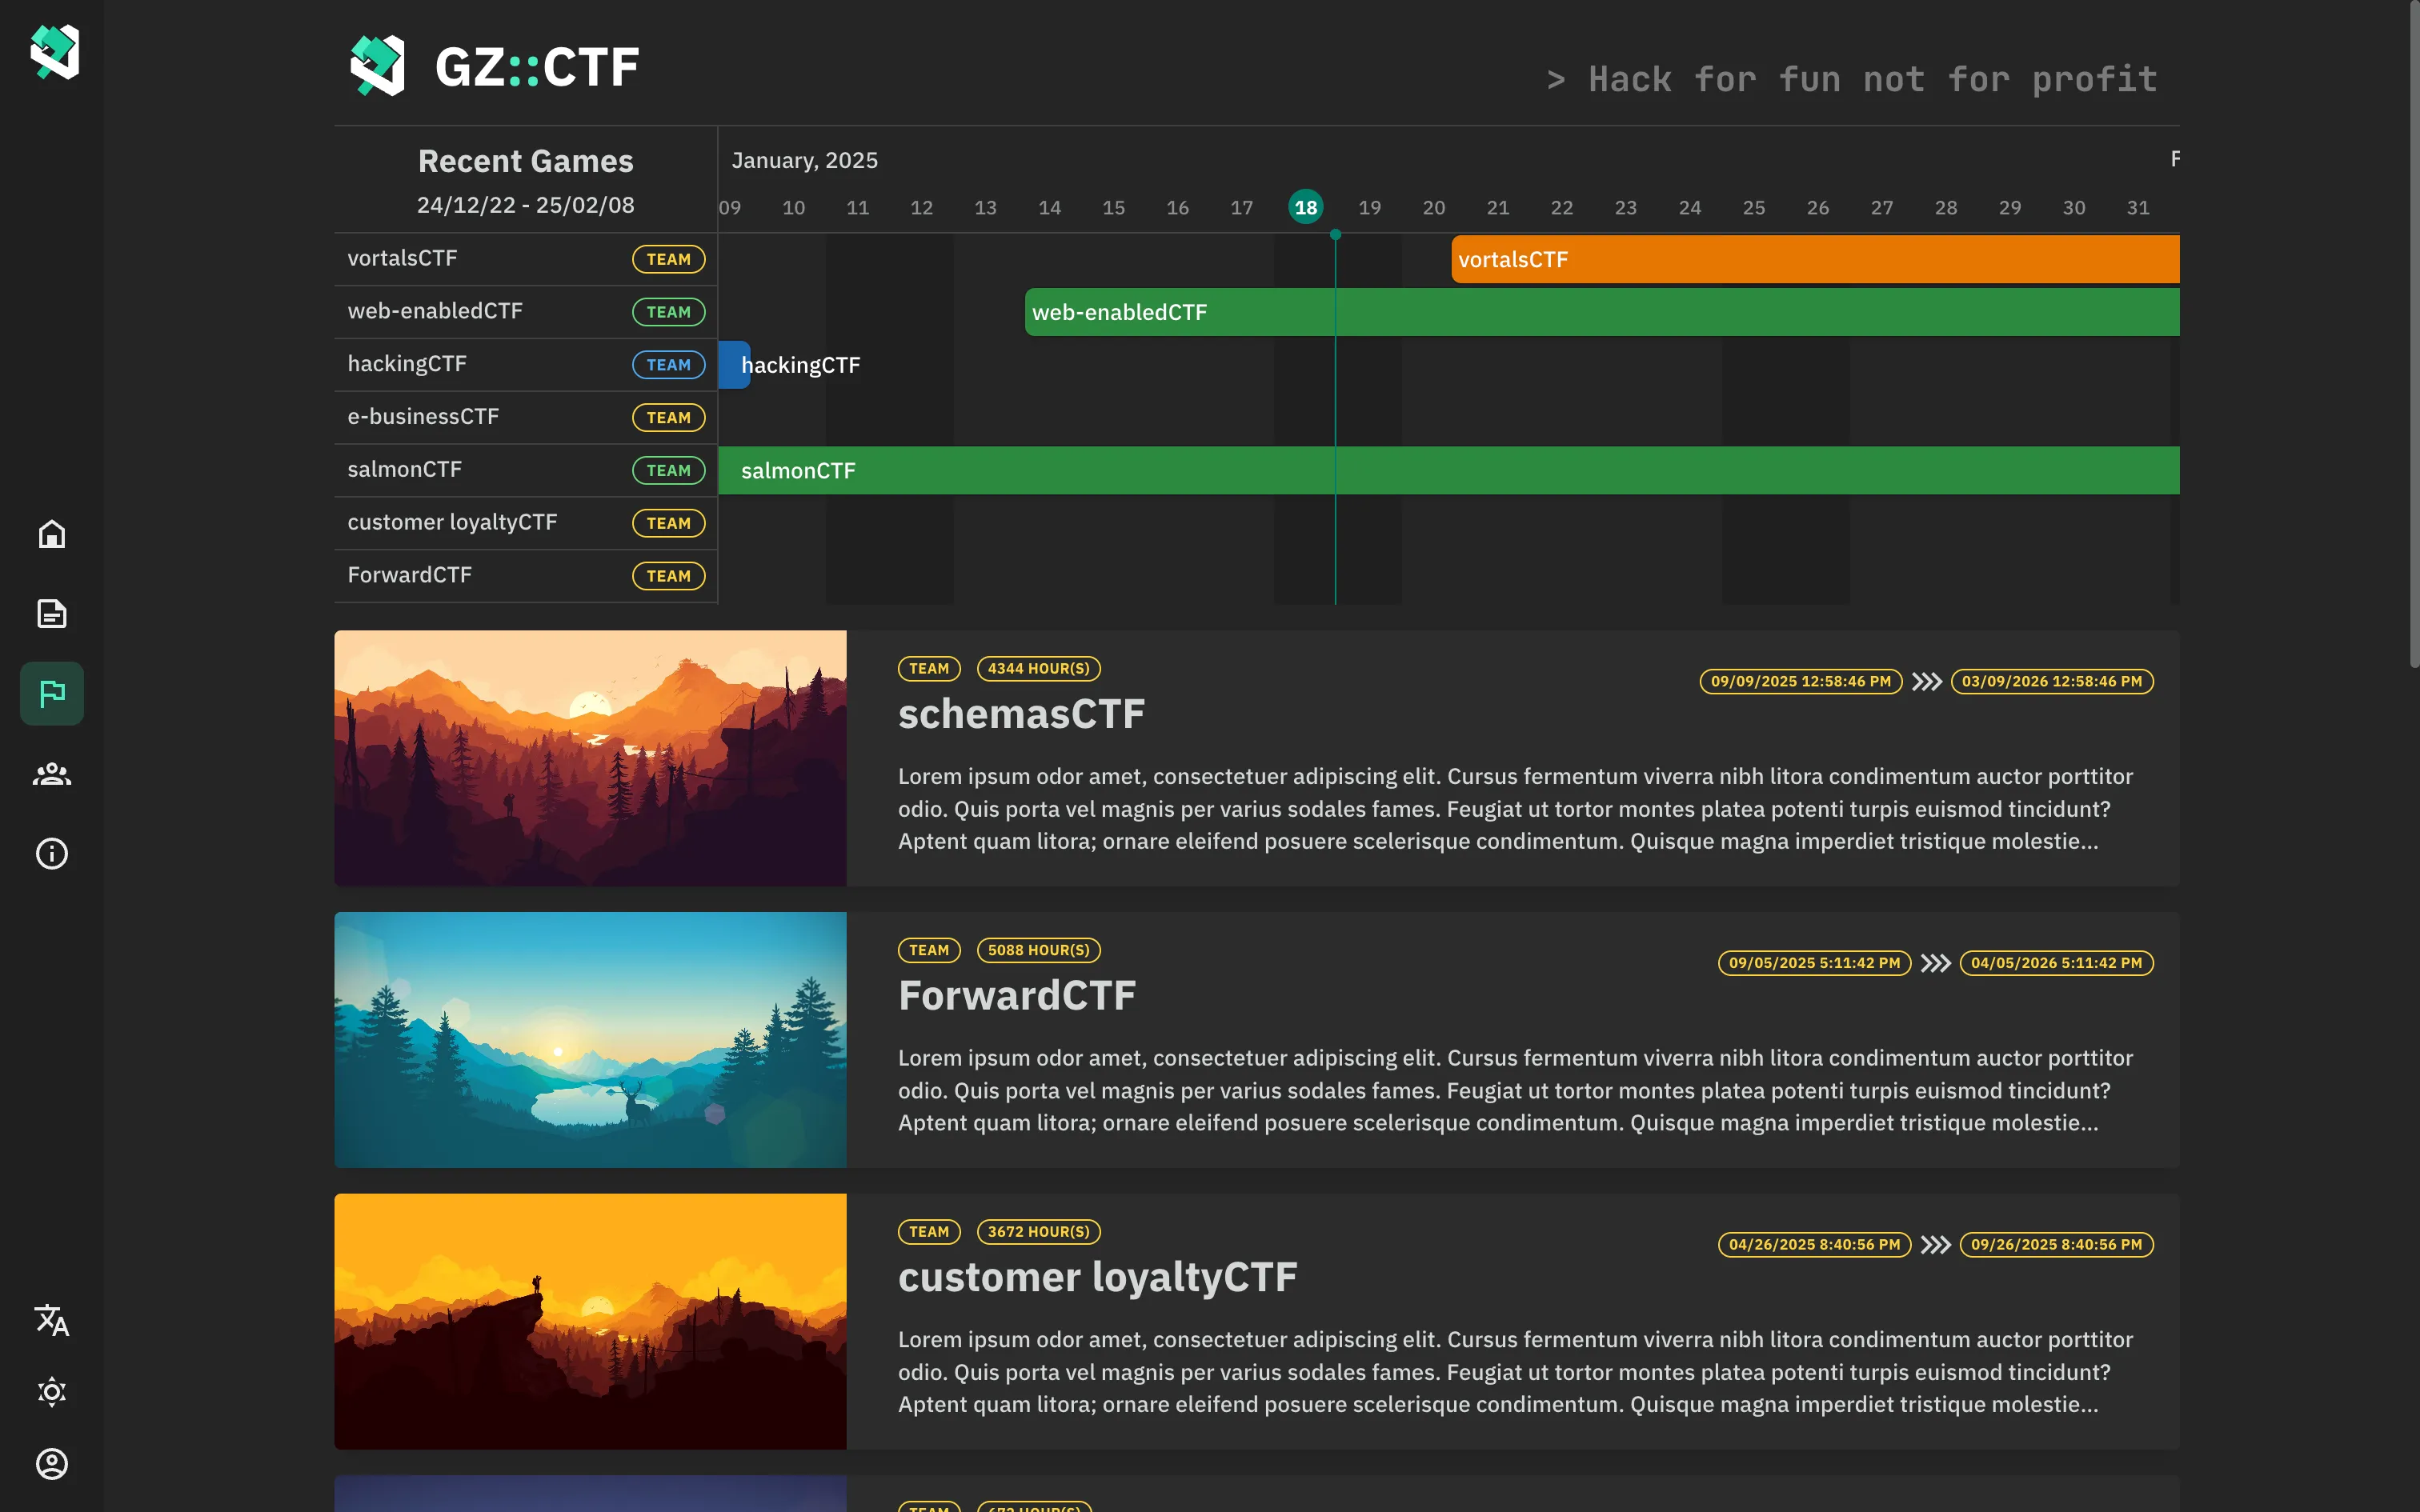2420x1512 pixels.
Task: Switch language with the translate icon
Action: 51,1320
